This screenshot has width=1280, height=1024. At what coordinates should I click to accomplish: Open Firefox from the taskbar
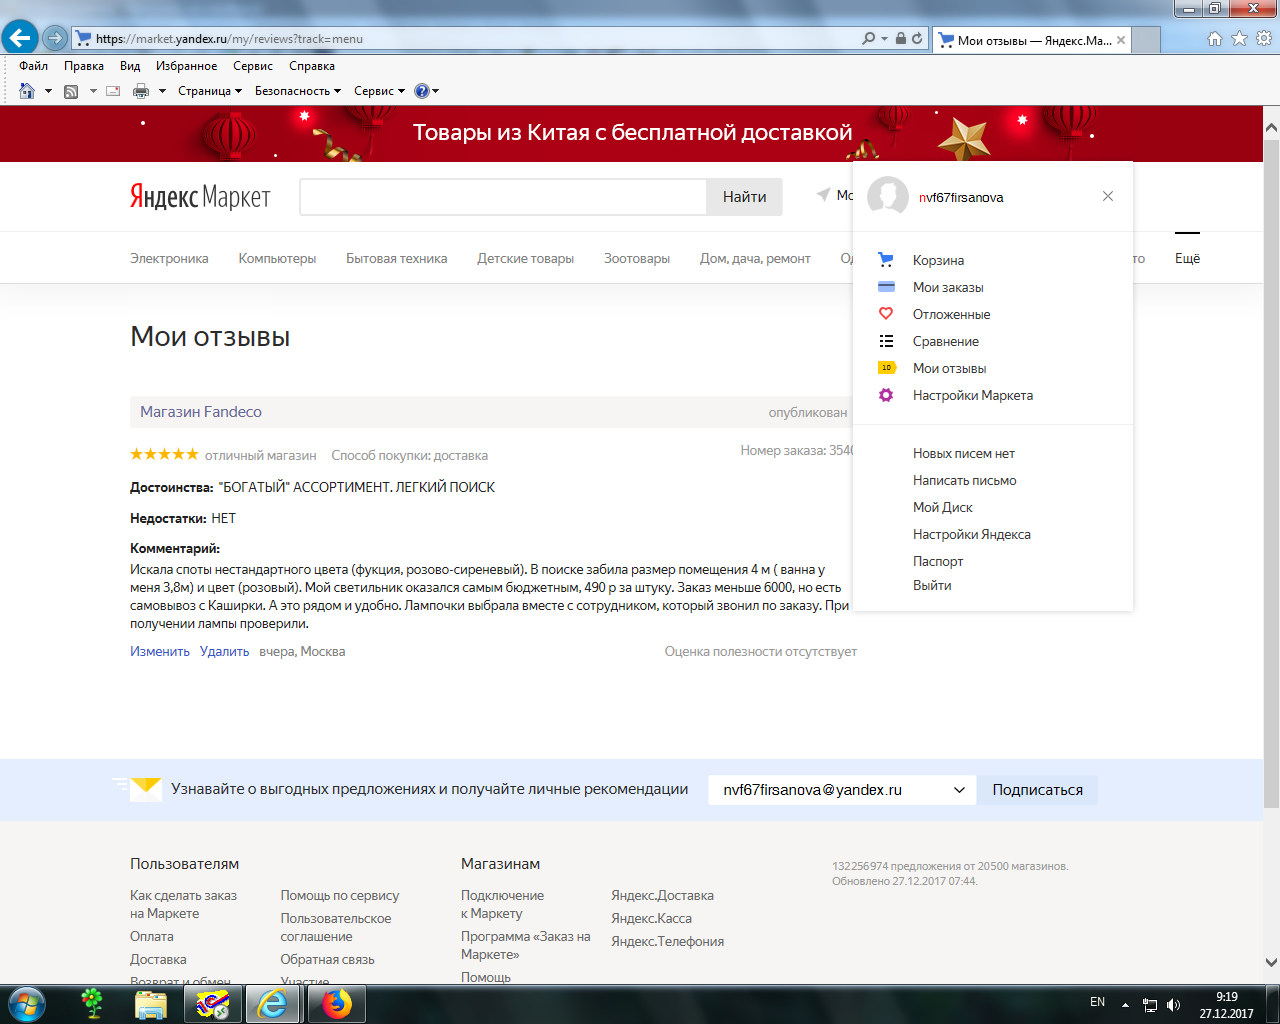pyautogui.click(x=337, y=1004)
